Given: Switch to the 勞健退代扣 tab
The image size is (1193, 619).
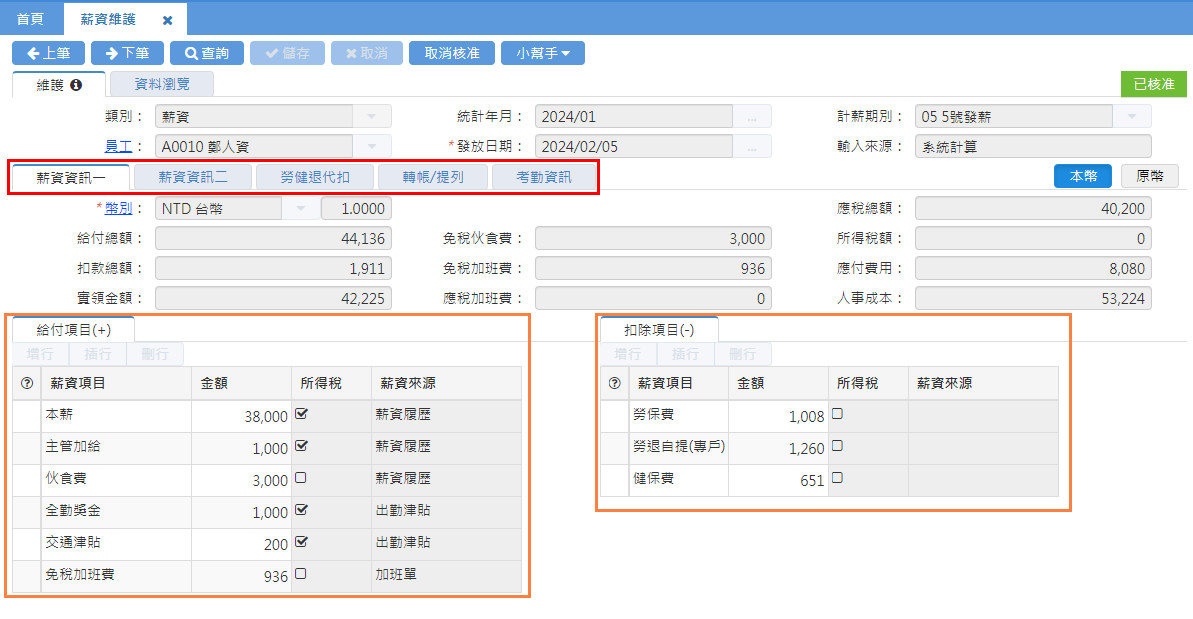Looking at the screenshot, I should 314,178.
